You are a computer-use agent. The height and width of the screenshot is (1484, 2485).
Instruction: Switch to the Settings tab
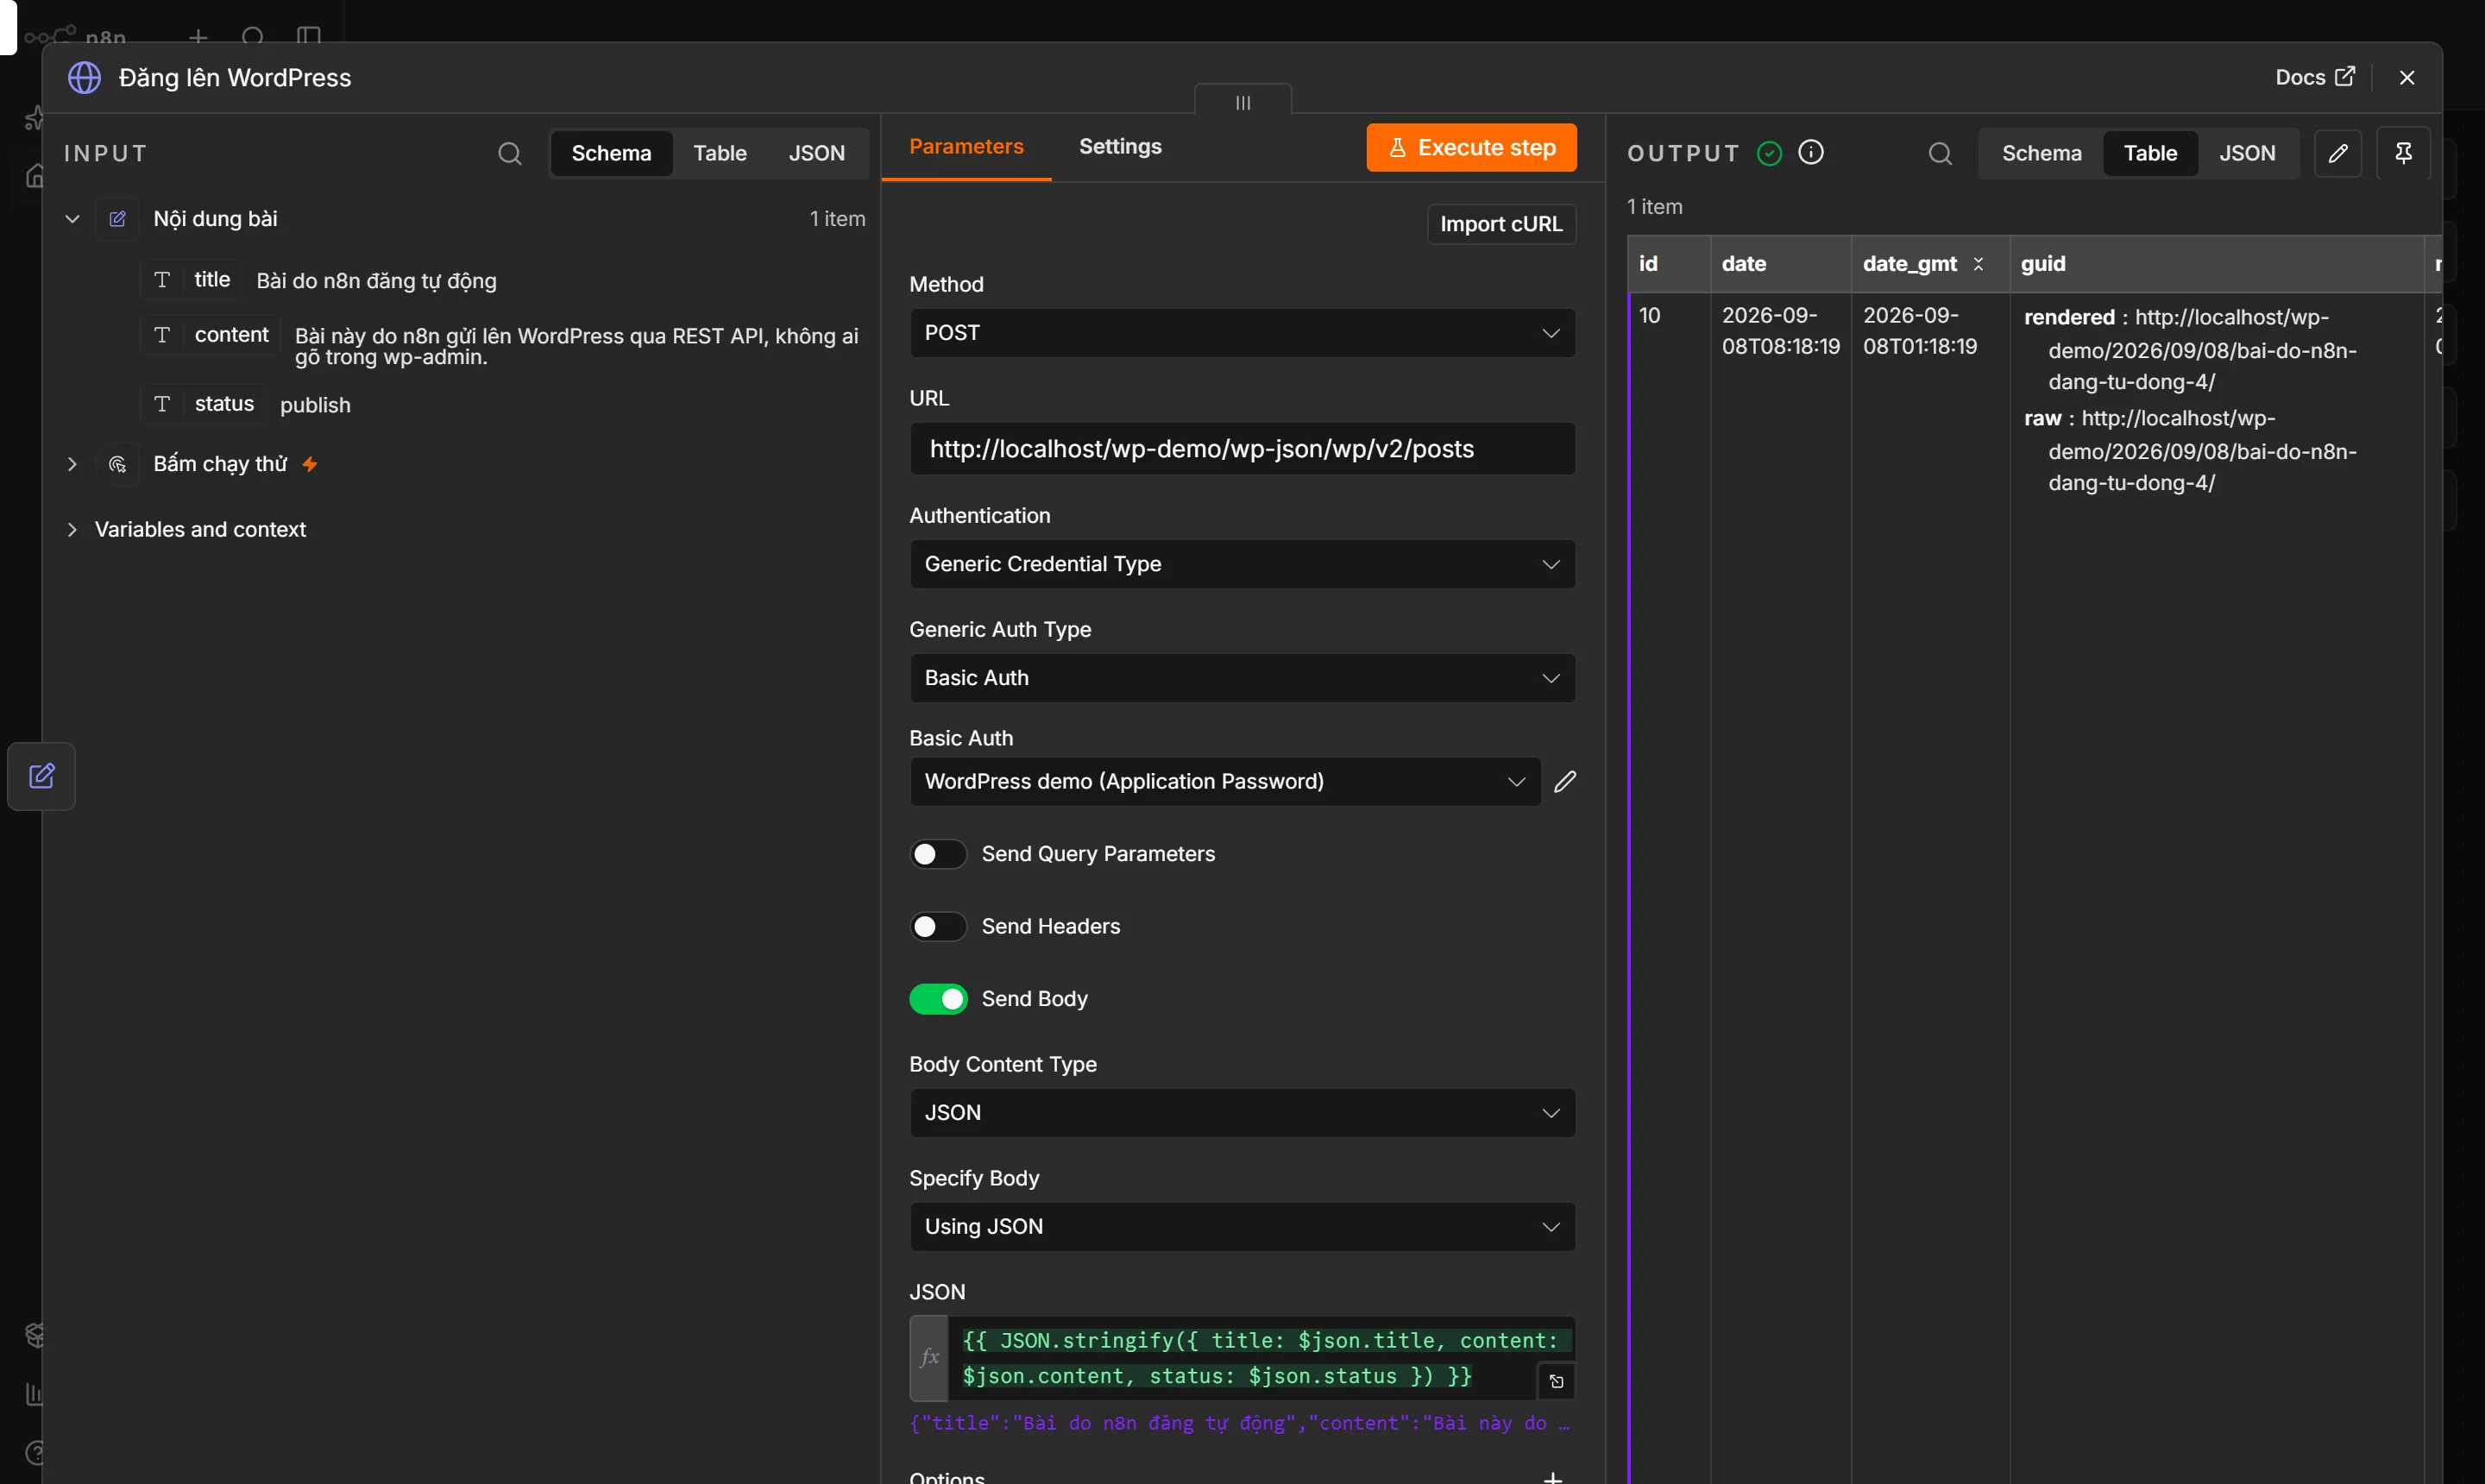click(x=1120, y=146)
